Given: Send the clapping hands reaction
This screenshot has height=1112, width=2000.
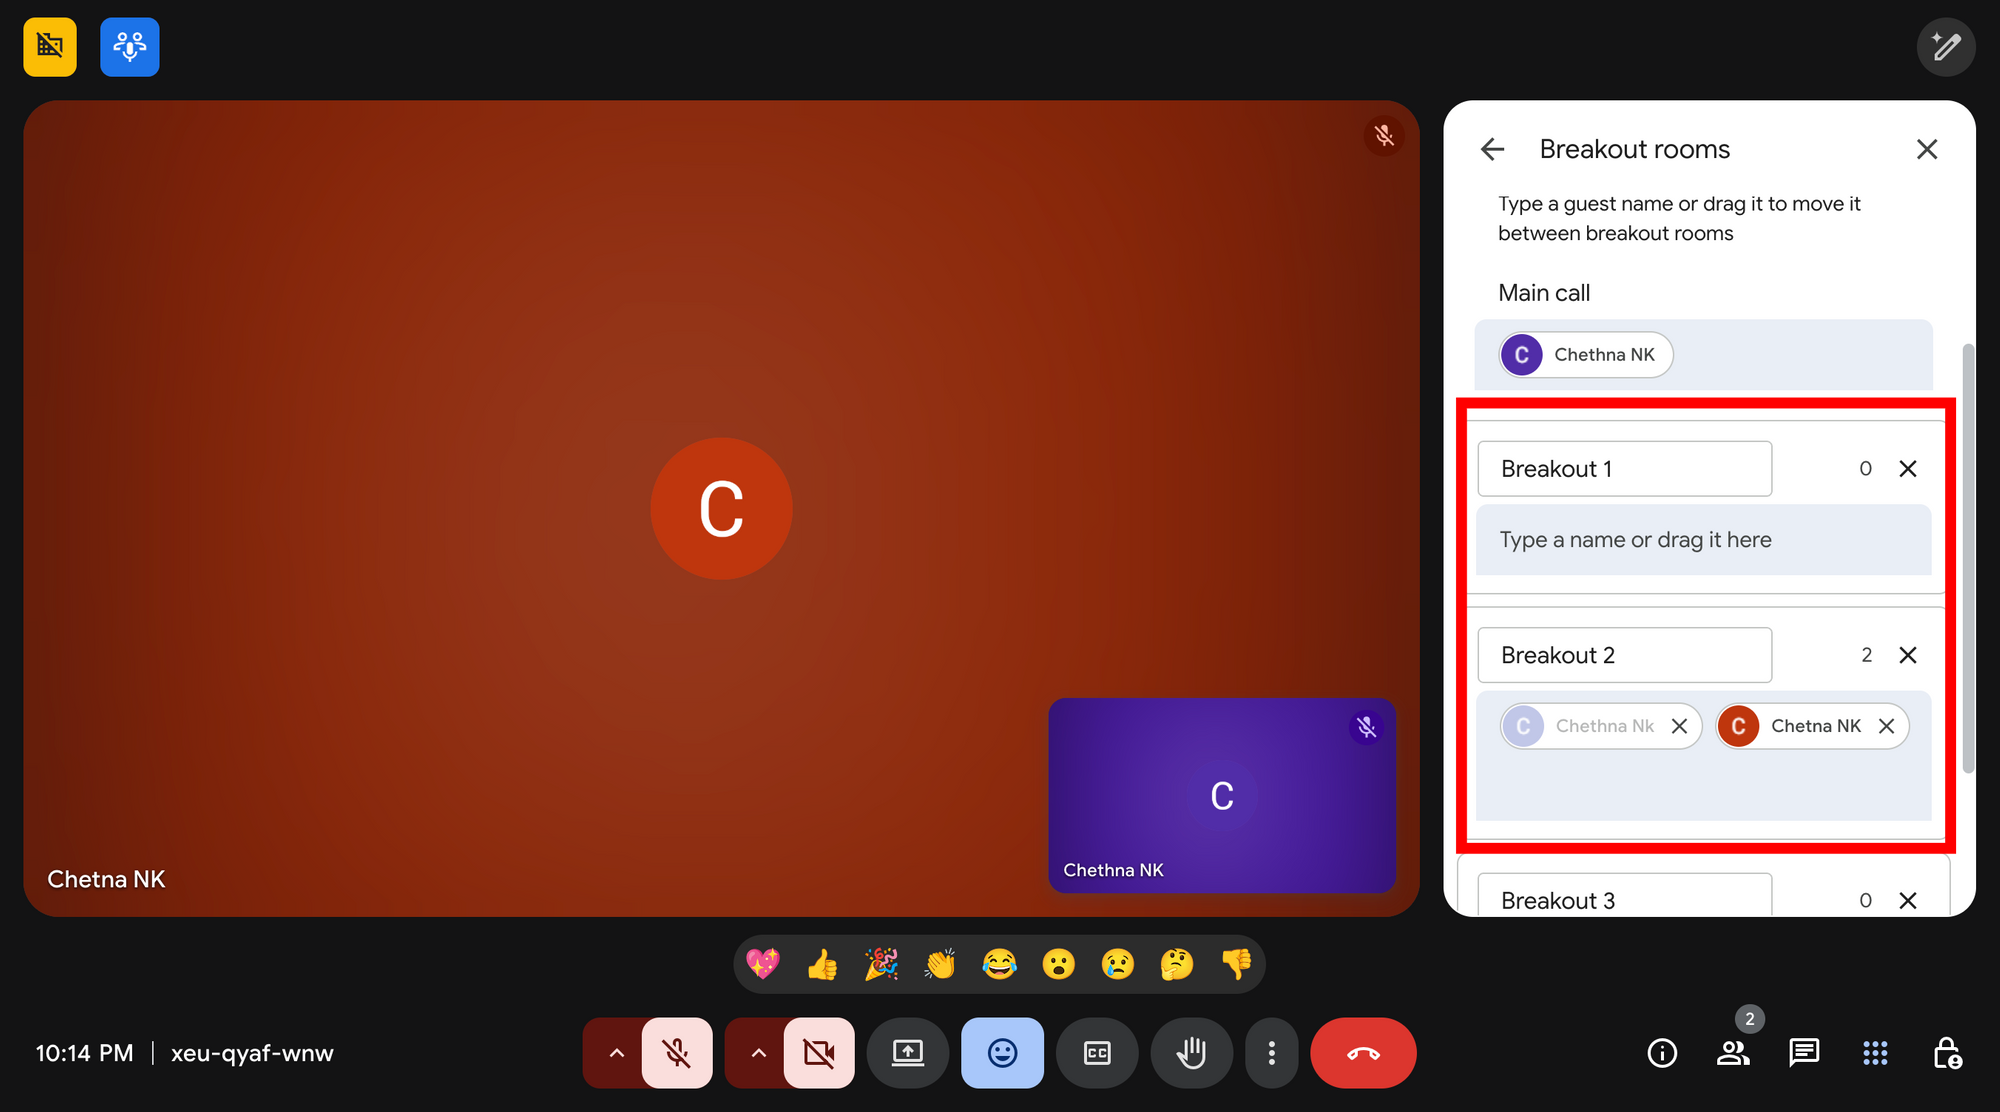Looking at the screenshot, I should point(940,964).
